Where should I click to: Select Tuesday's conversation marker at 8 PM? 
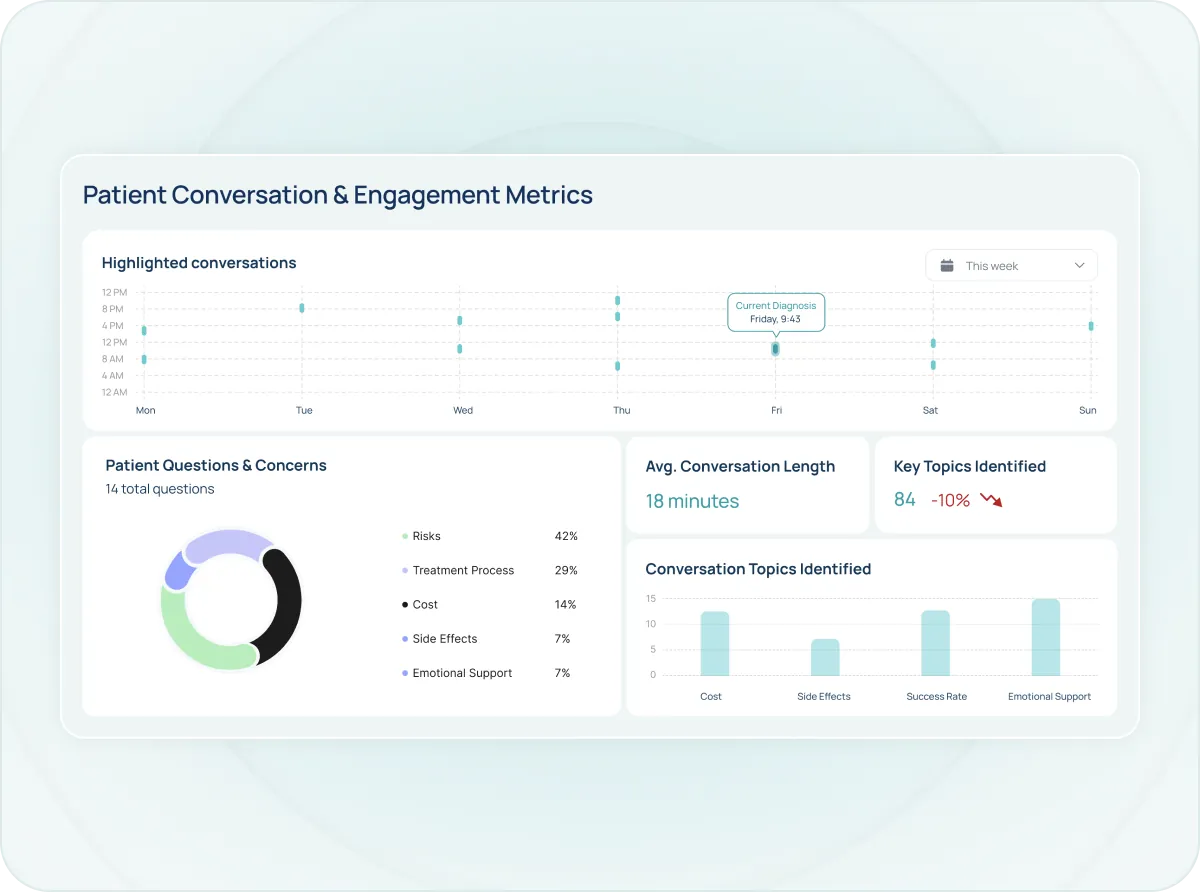[x=302, y=308]
